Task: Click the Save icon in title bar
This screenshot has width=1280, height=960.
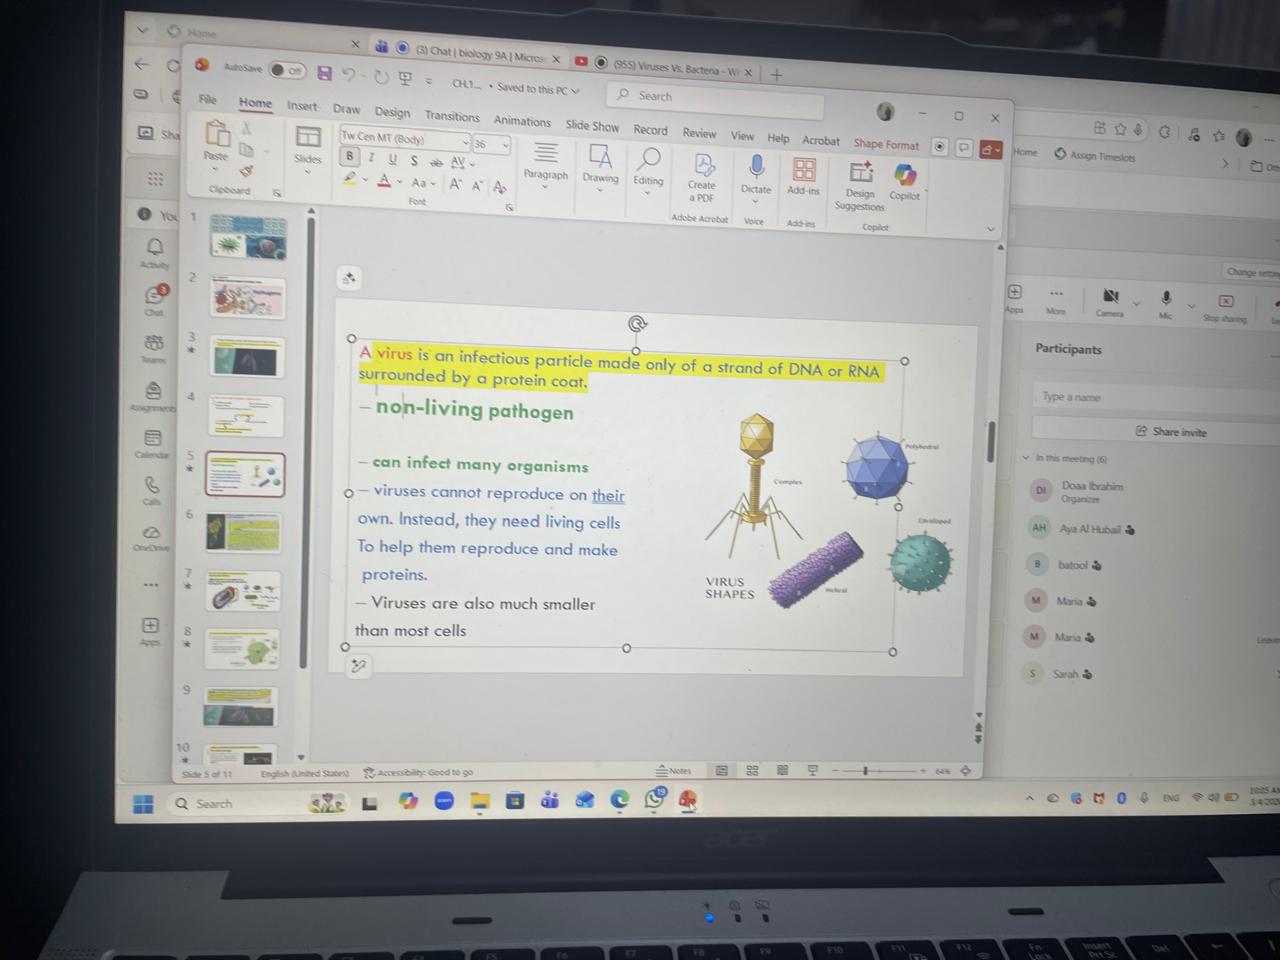Action: point(324,73)
